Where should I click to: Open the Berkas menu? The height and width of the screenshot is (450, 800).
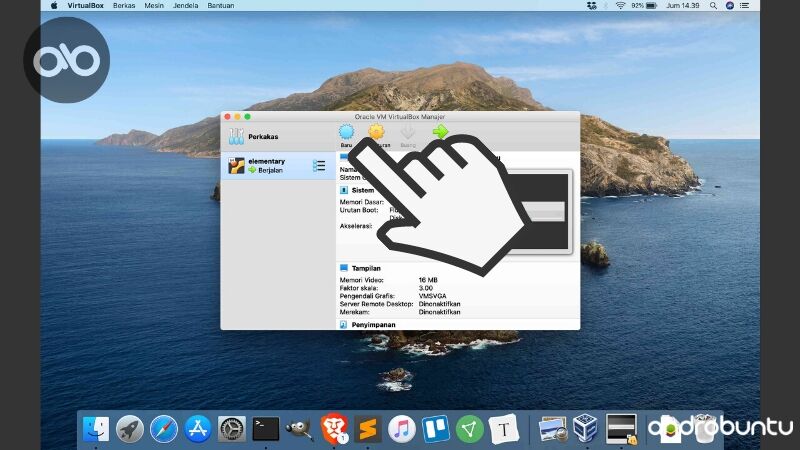124,6
